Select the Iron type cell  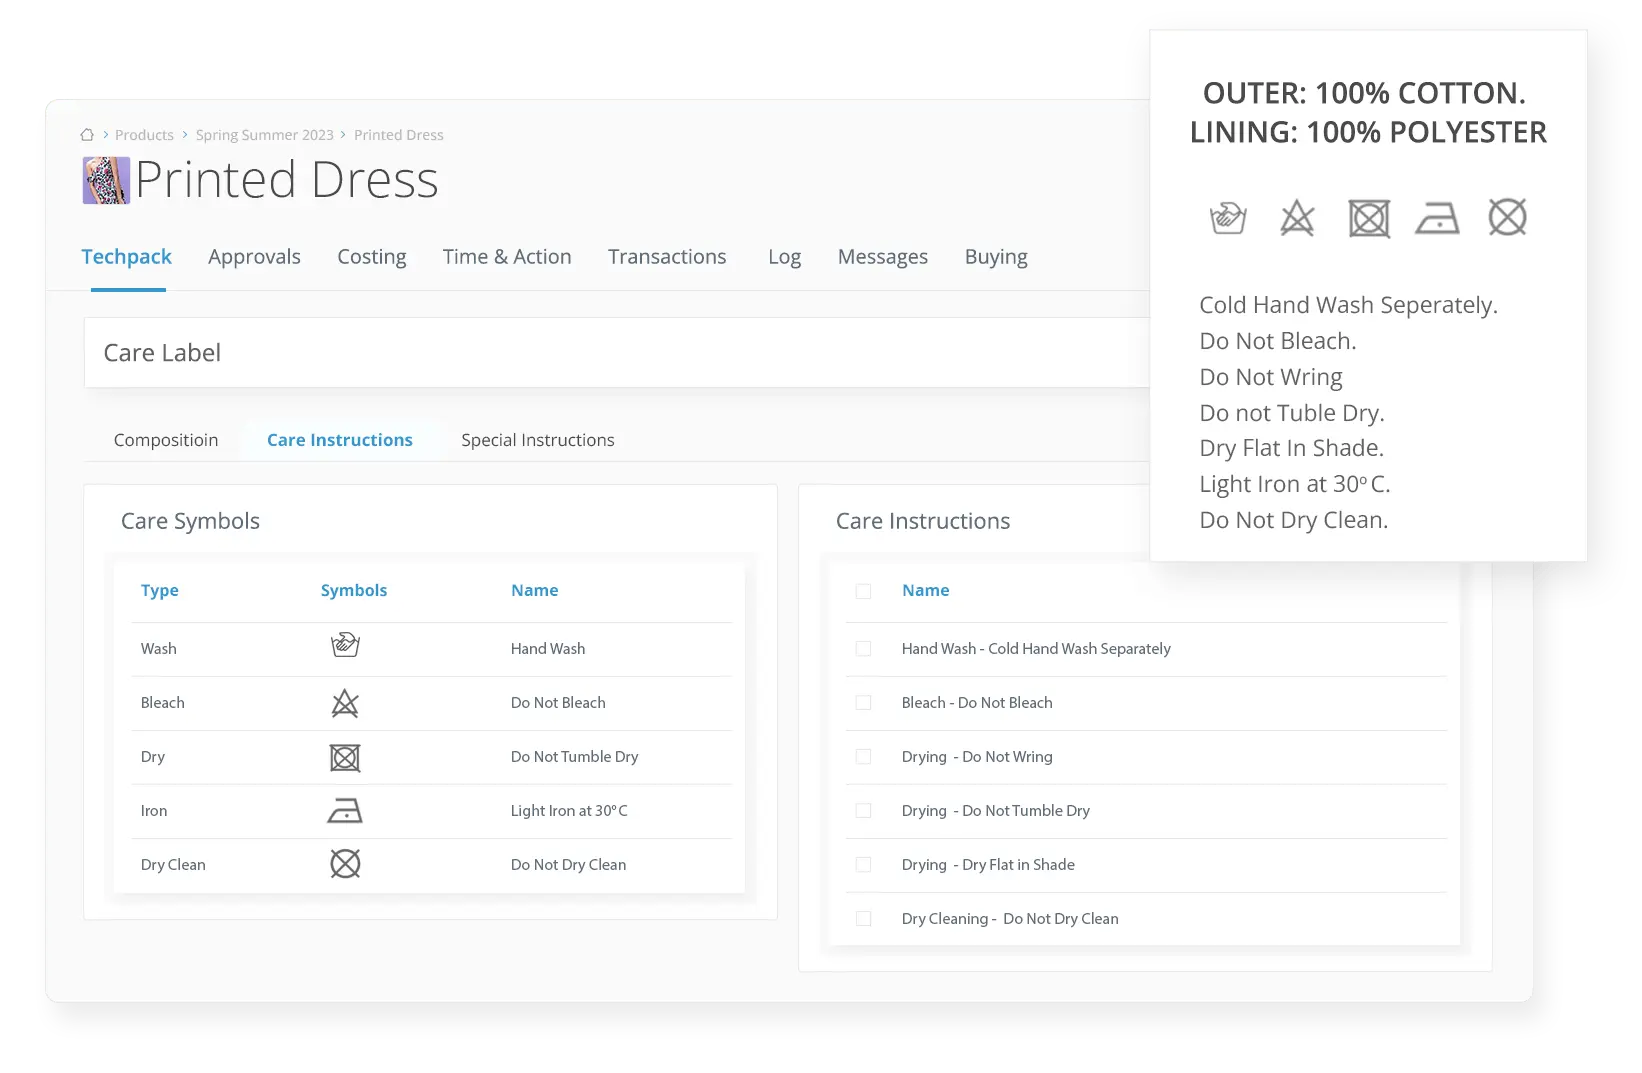point(154,811)
